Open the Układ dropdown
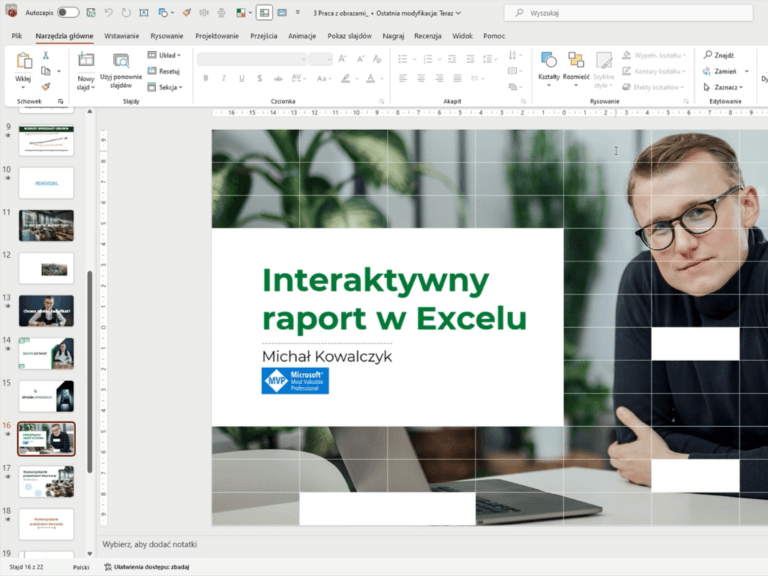 click(x=165, y=55)
